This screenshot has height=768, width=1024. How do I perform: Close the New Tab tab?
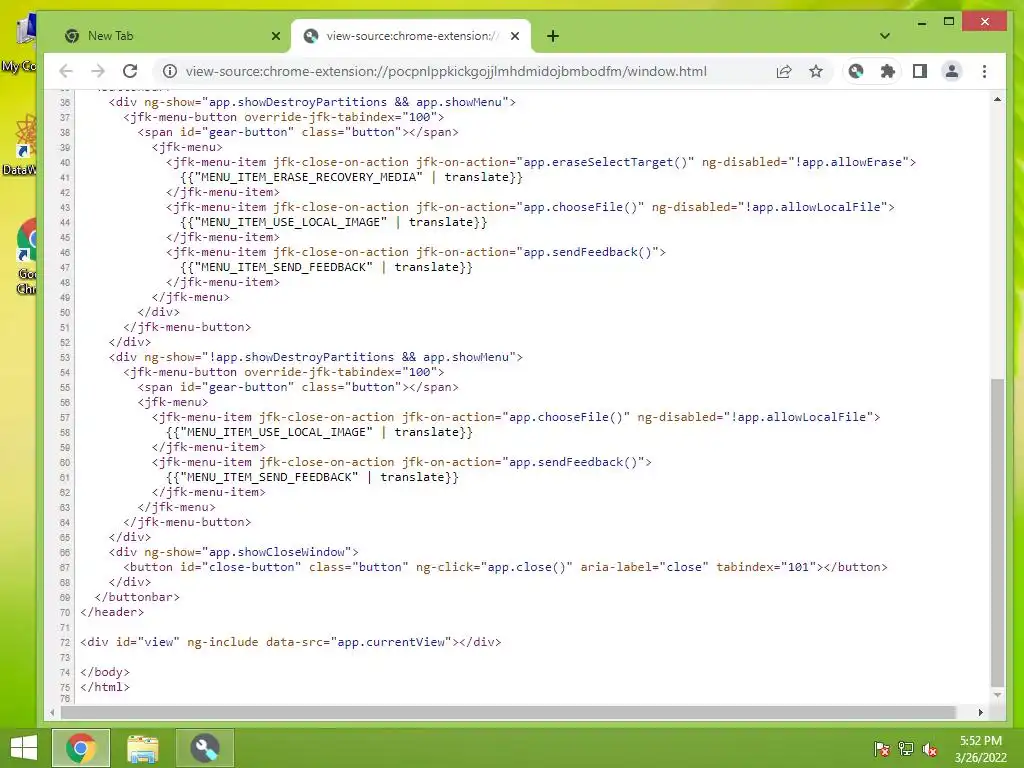[x=276, y=36]
